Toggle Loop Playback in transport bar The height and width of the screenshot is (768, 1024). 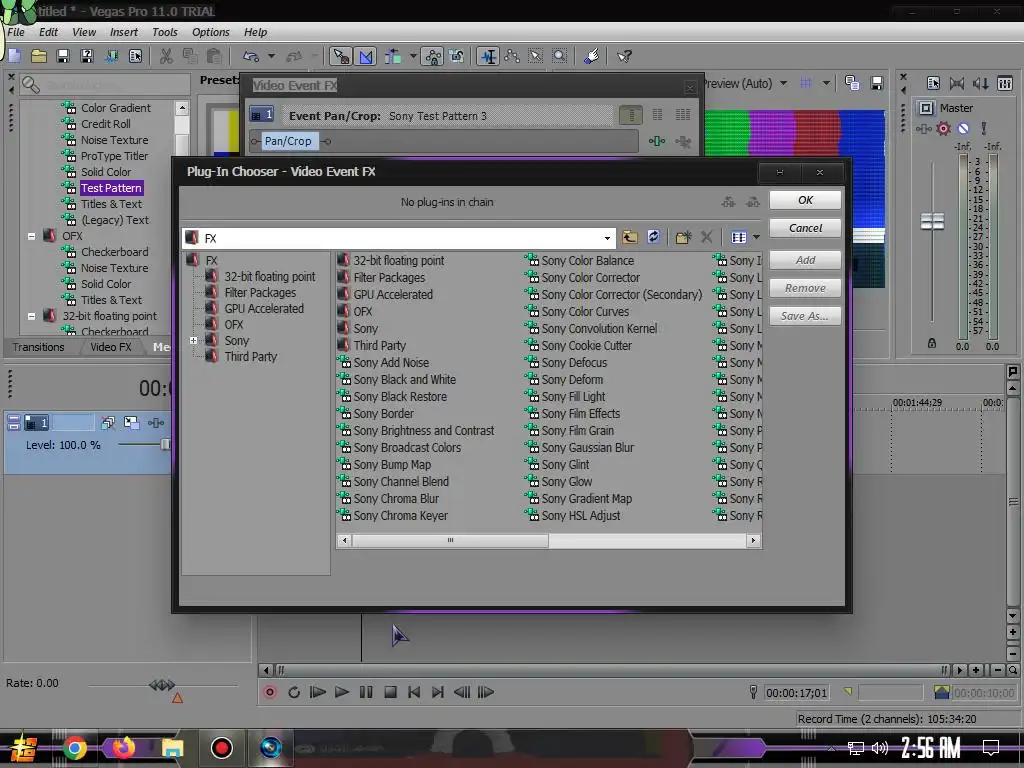tap(294, 692)
